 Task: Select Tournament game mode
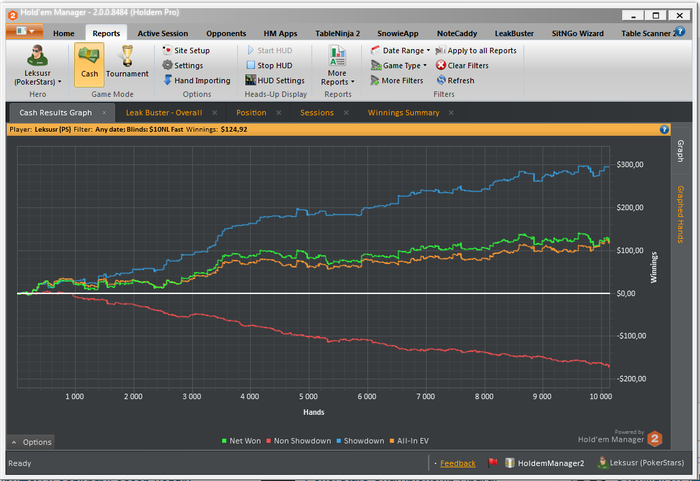click(127, 63)
